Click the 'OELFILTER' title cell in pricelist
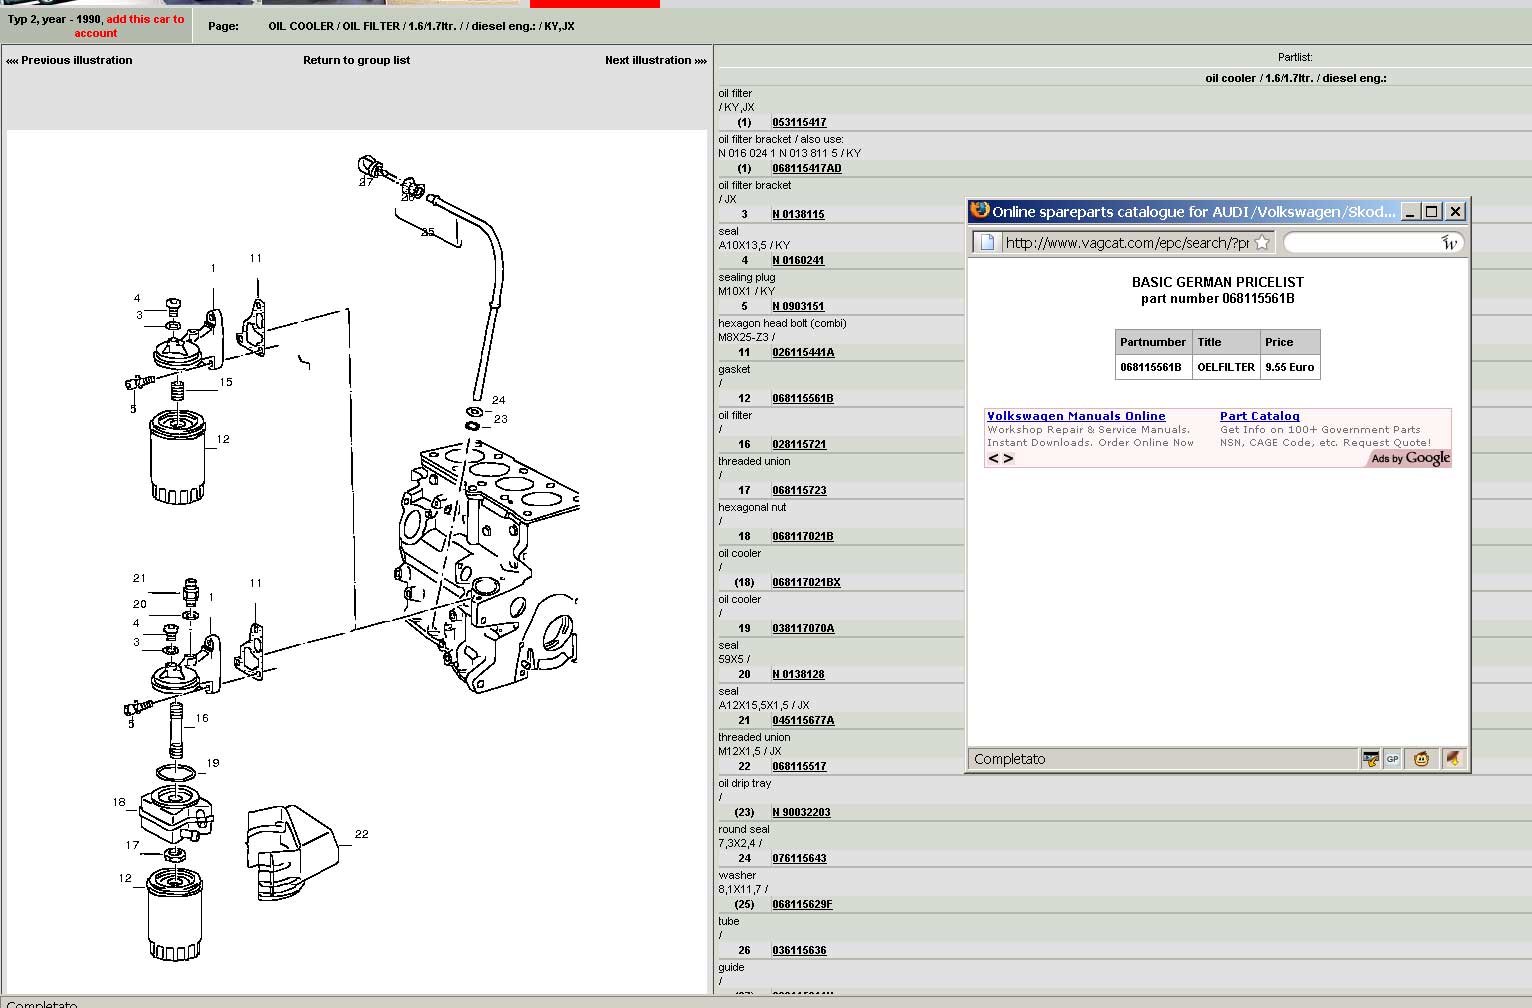This screenshot has width=1532, height=1008. coord(1226,367)
